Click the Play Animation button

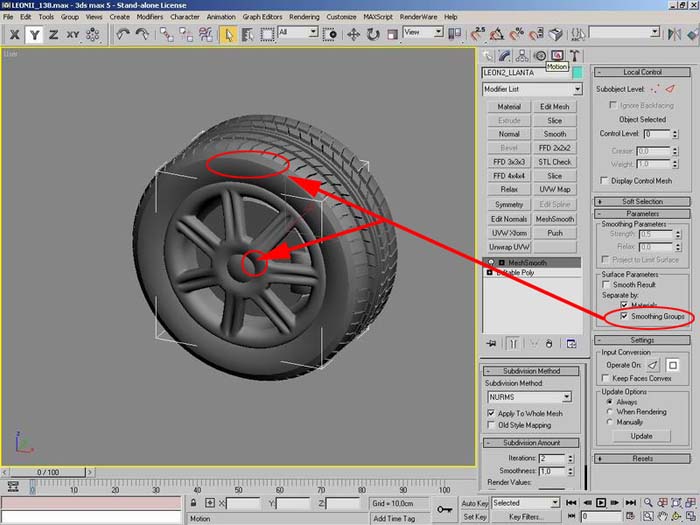point(599,503)
